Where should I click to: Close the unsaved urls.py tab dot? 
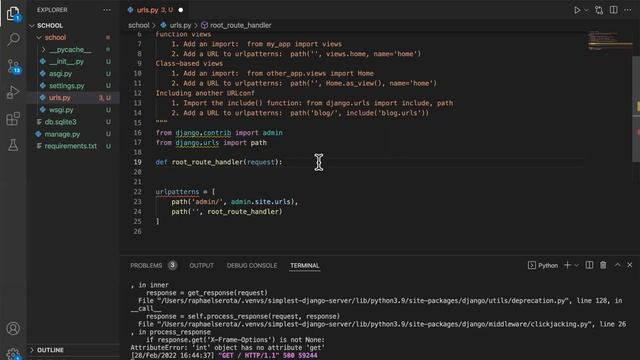[180, 10]
